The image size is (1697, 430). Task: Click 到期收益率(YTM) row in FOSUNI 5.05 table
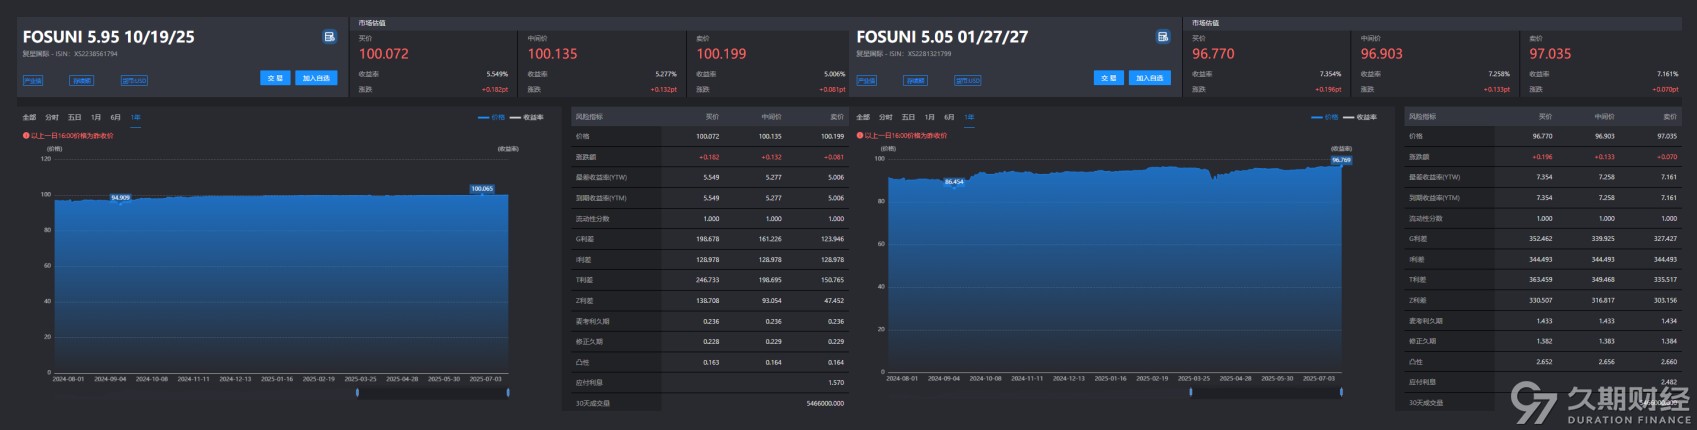point(1543,197)
